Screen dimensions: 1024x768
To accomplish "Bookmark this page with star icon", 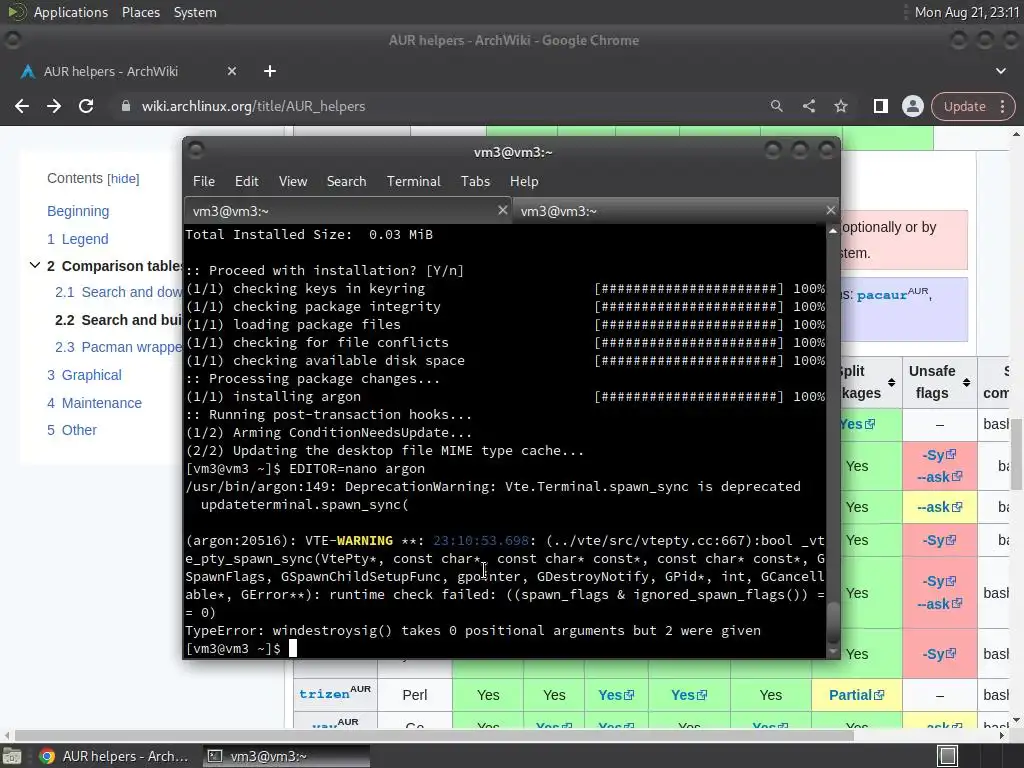I will click(x=840, y=106).
